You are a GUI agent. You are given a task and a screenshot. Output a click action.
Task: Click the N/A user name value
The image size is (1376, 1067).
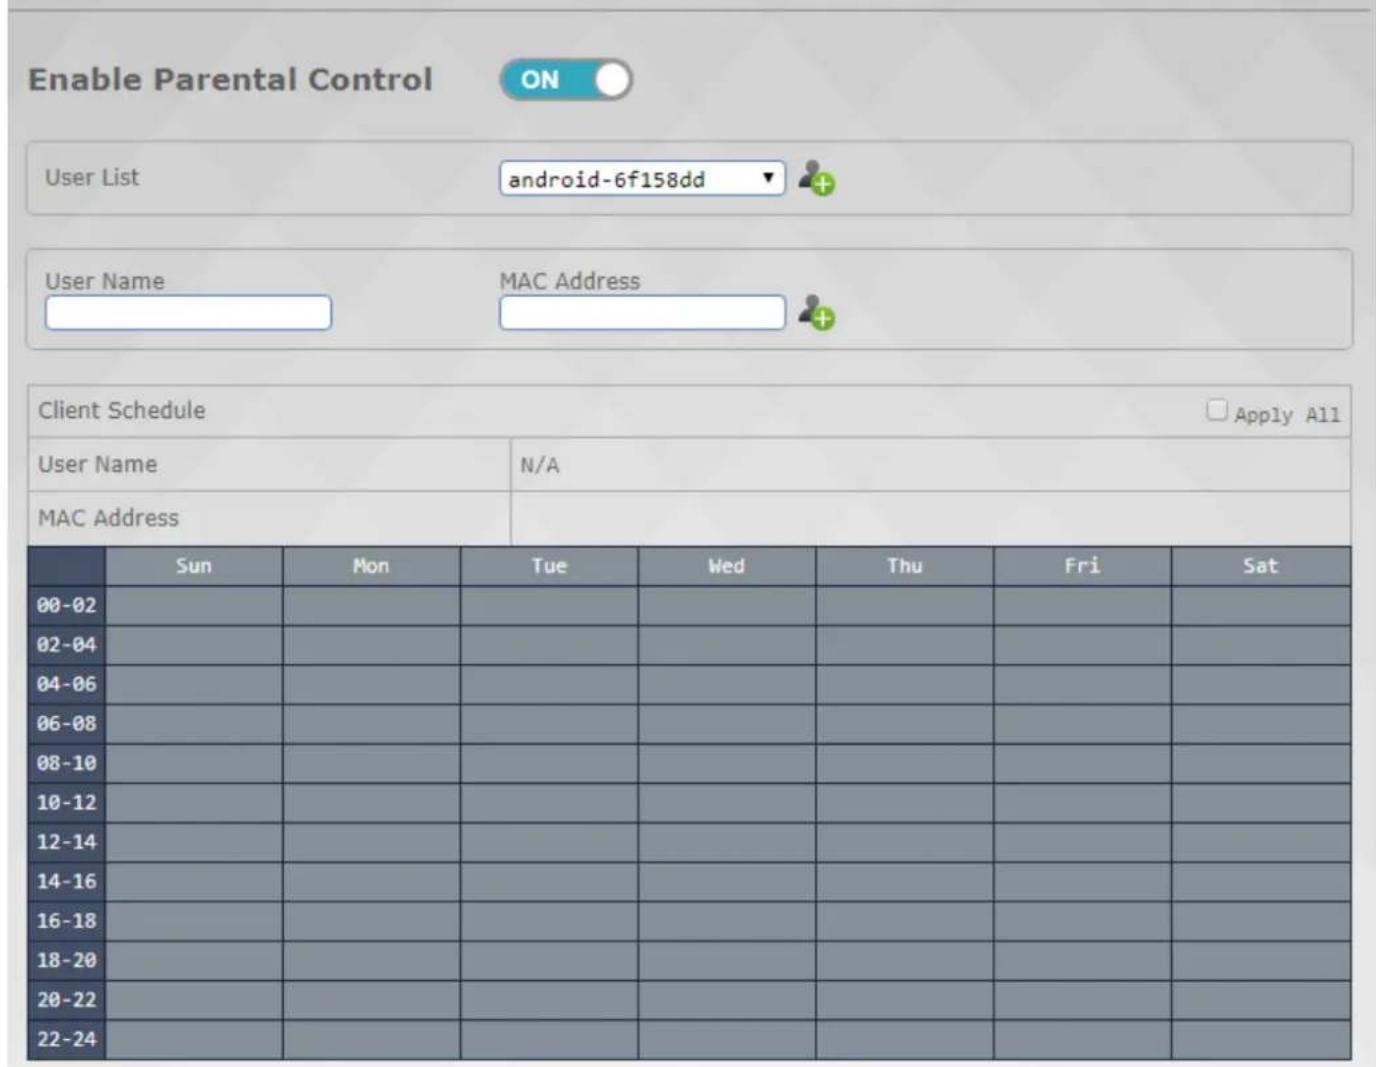pos(540,465)
